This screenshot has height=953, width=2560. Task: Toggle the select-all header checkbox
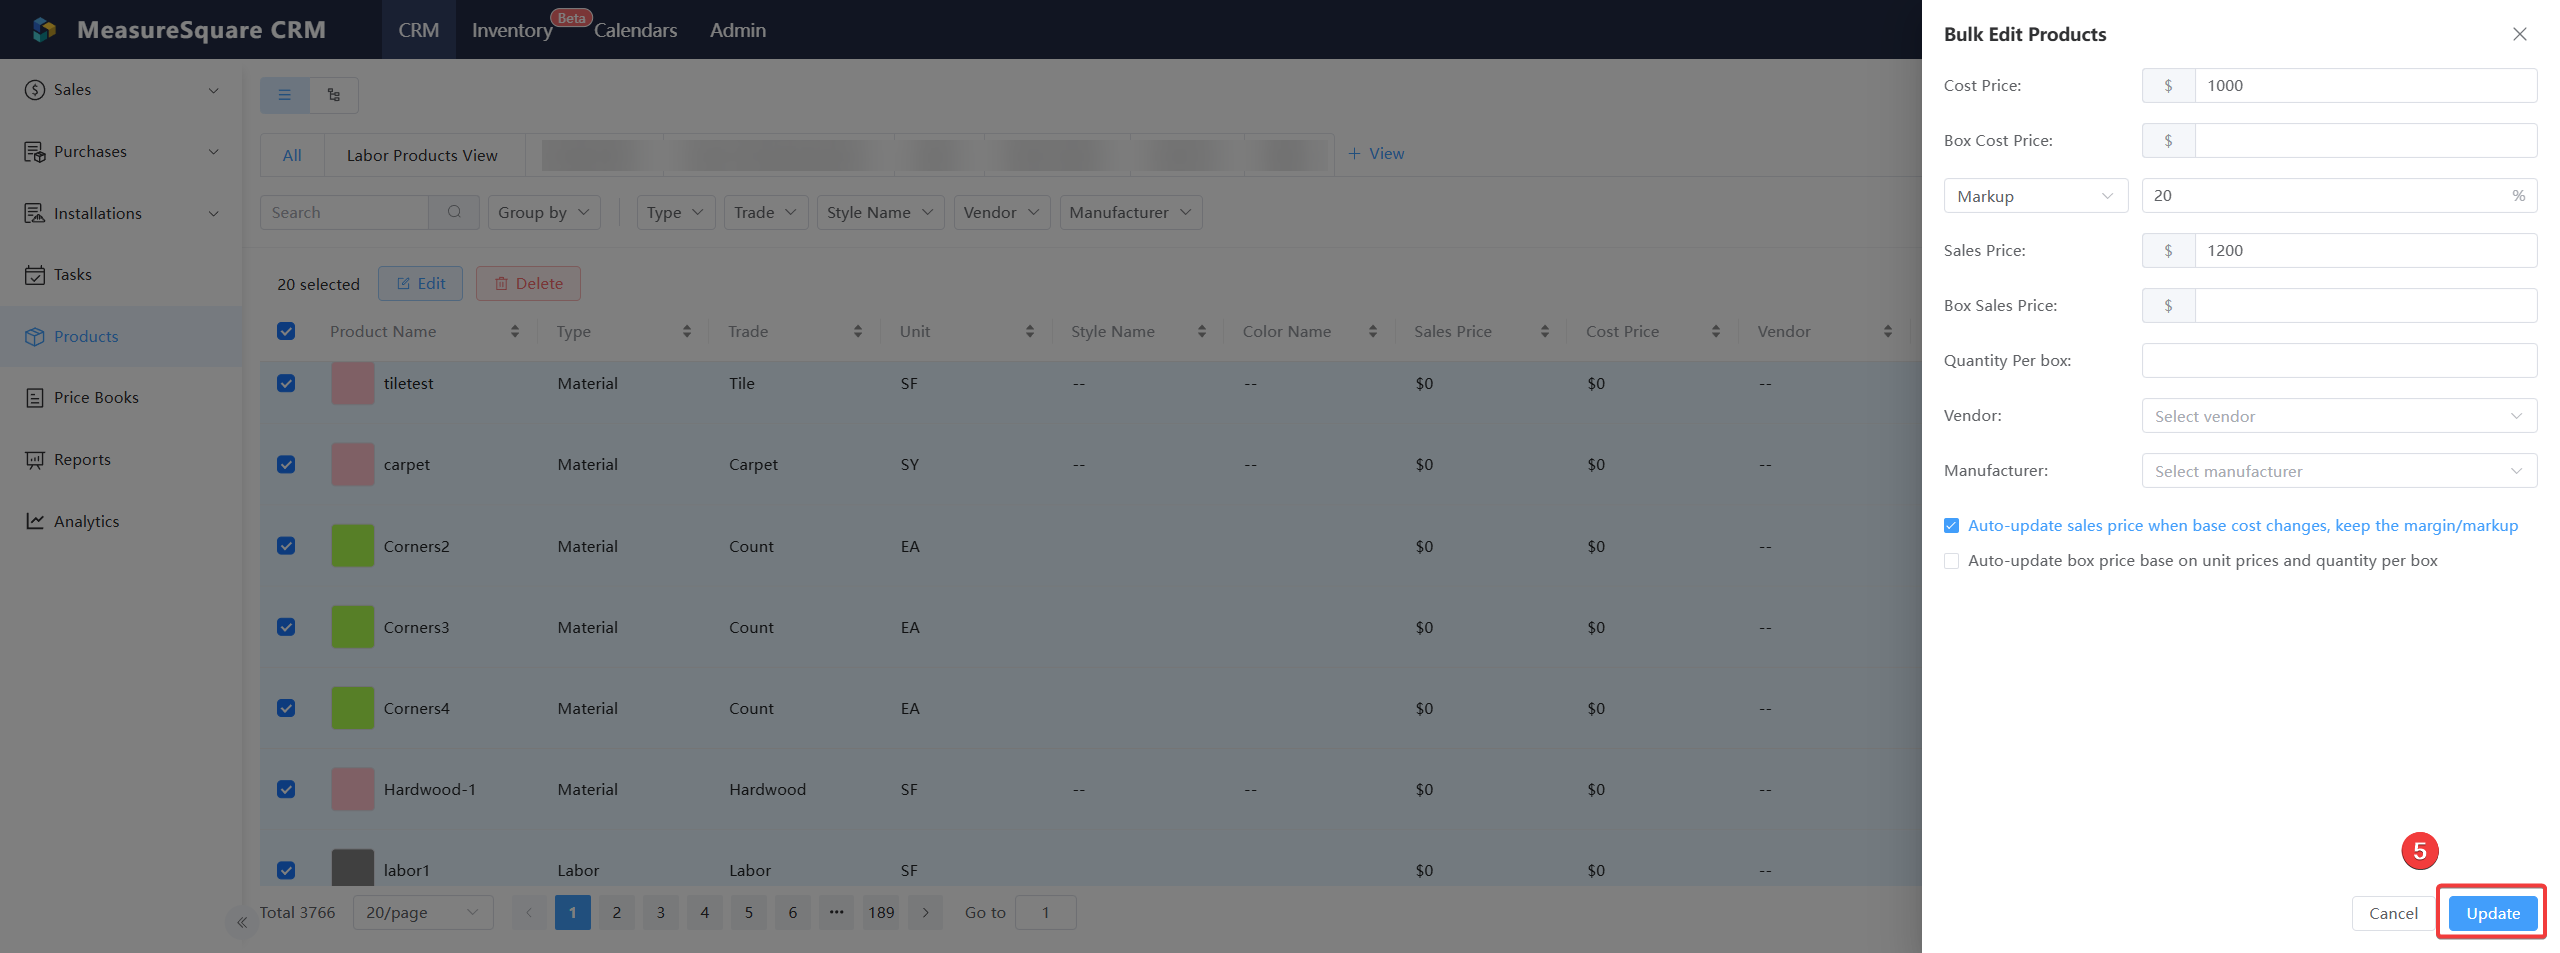point(286,331)
